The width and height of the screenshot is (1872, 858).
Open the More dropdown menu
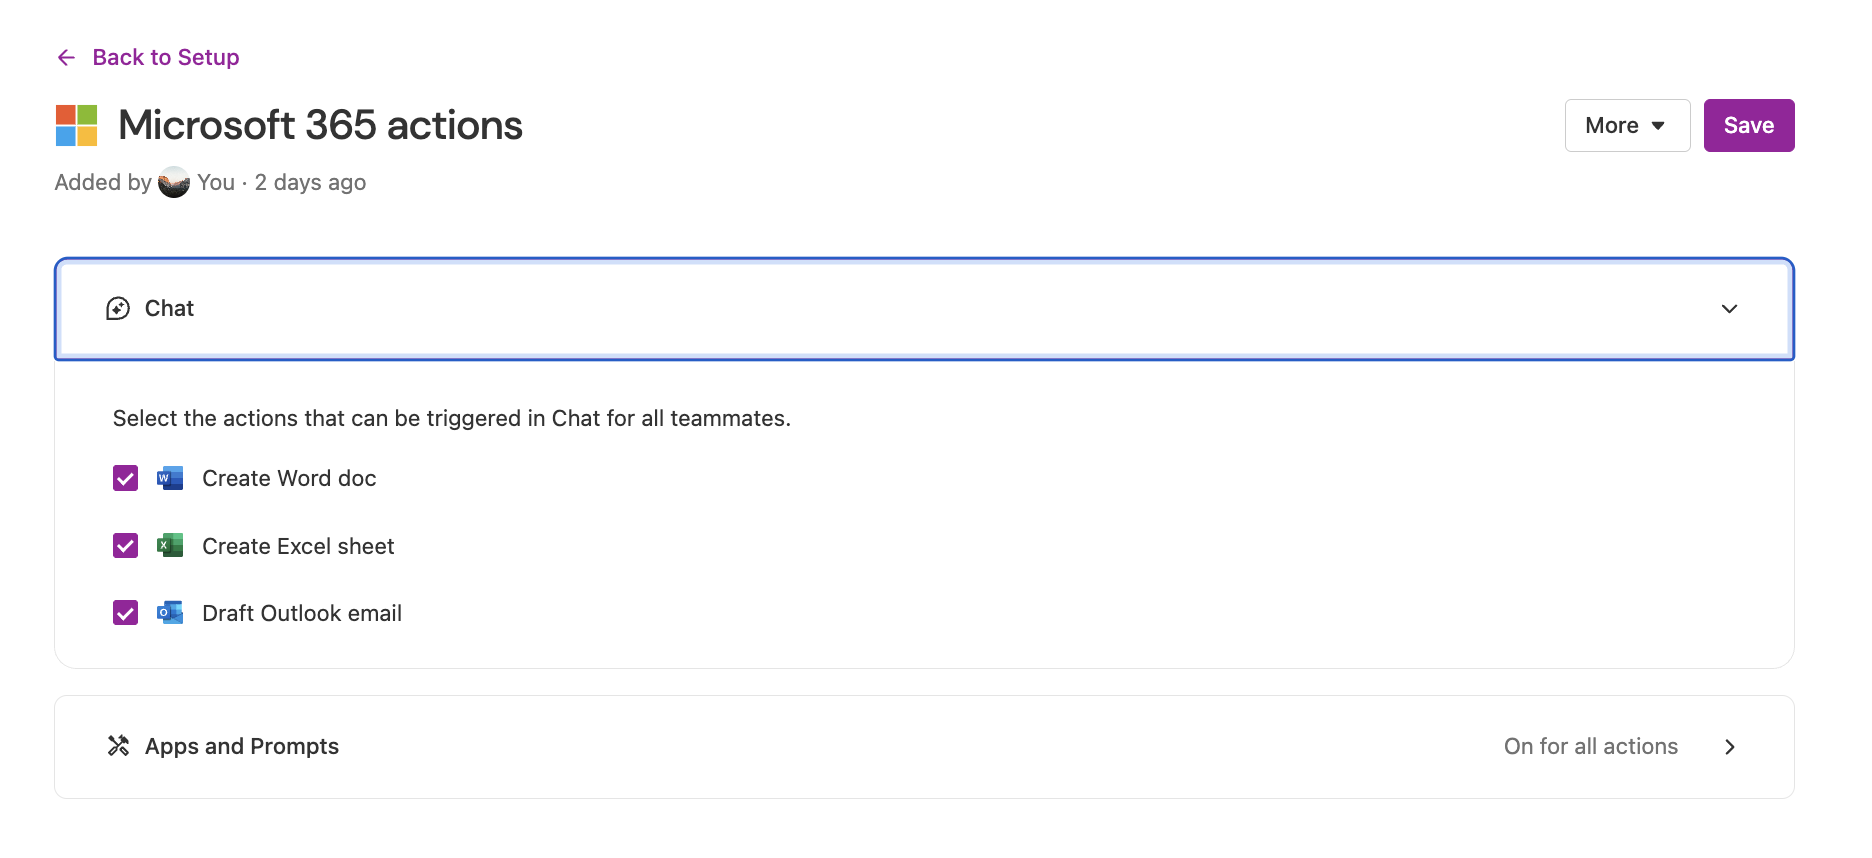1627,126
